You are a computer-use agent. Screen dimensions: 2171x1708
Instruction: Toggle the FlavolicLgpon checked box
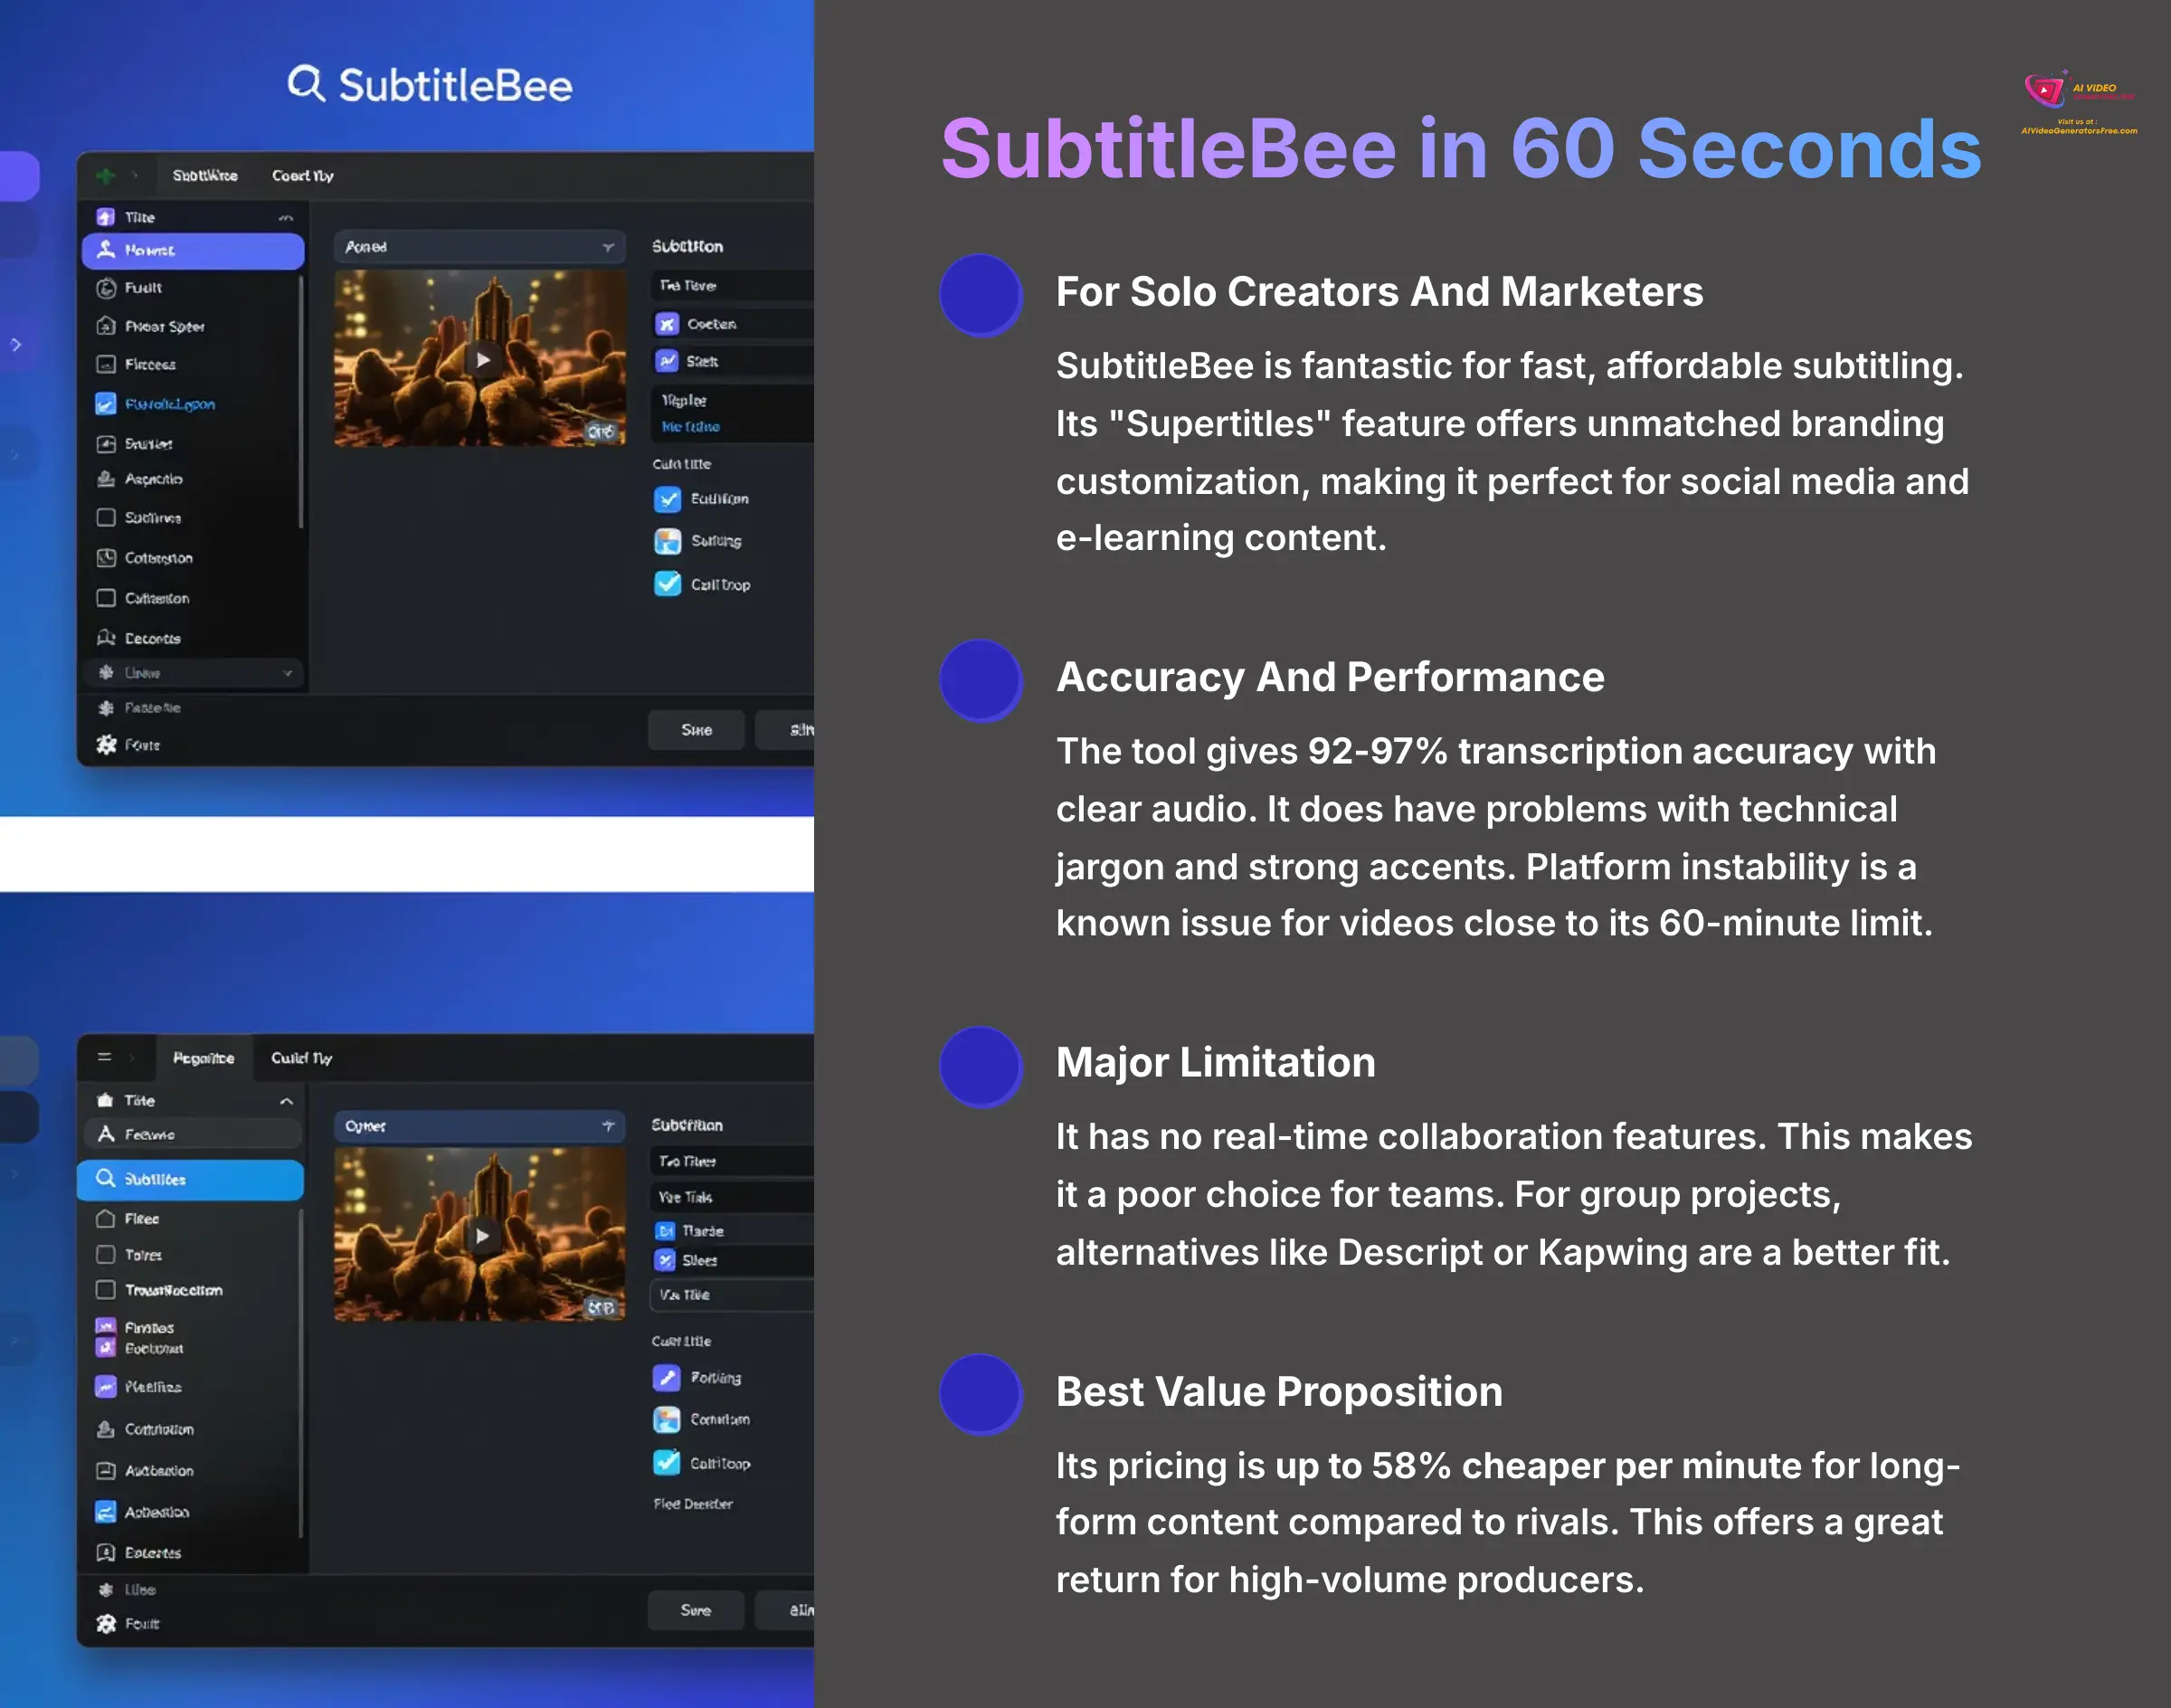pos(105,404)
